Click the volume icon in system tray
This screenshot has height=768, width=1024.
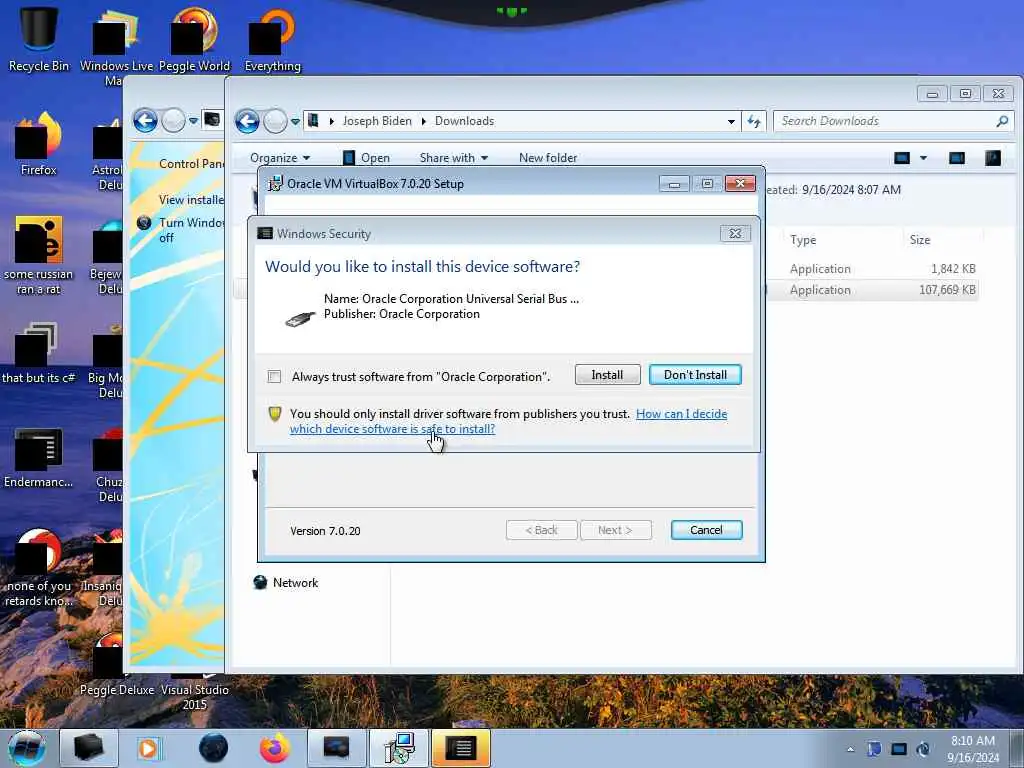923,749
